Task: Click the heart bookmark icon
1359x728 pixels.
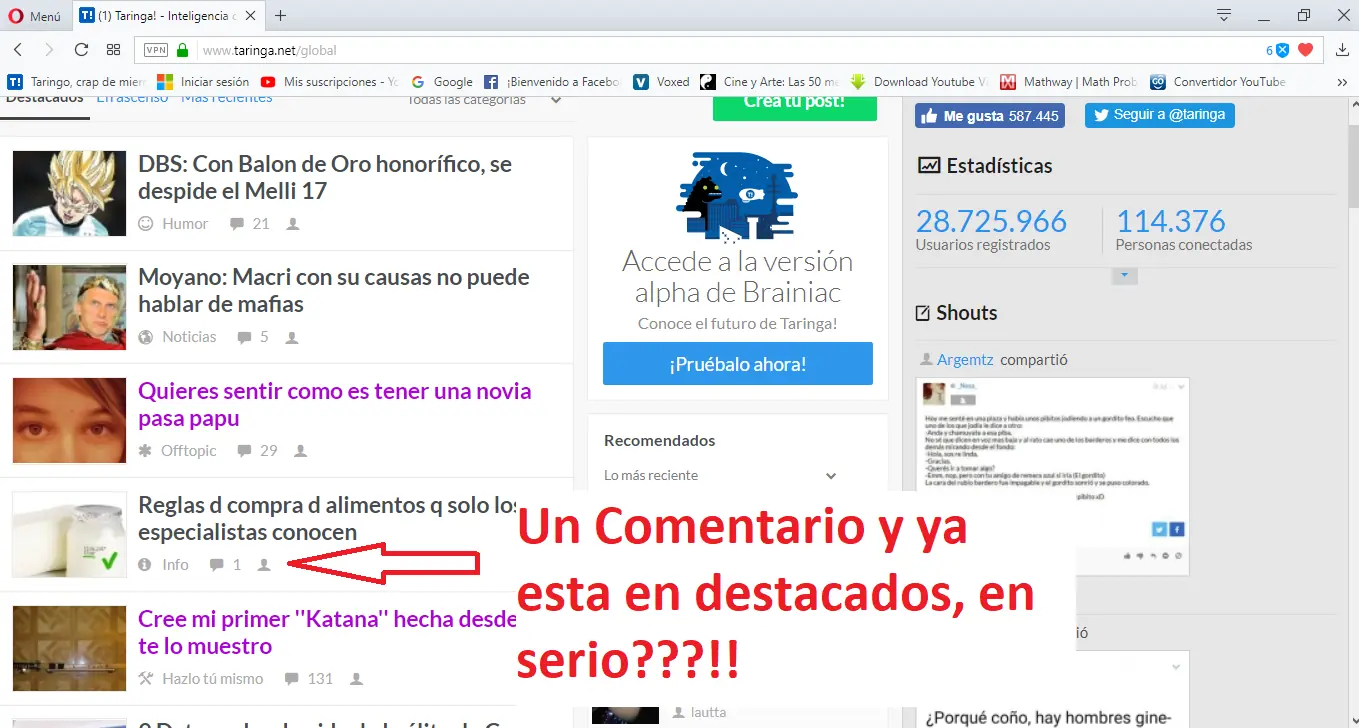Action: click(x=1305, y=50)
